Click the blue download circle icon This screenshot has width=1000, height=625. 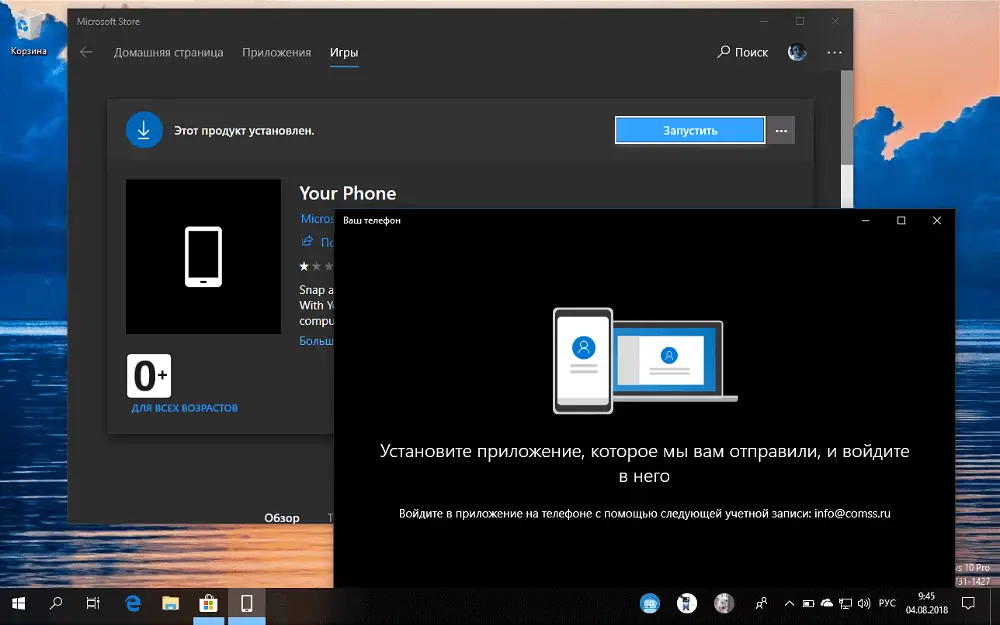point(144,130)
